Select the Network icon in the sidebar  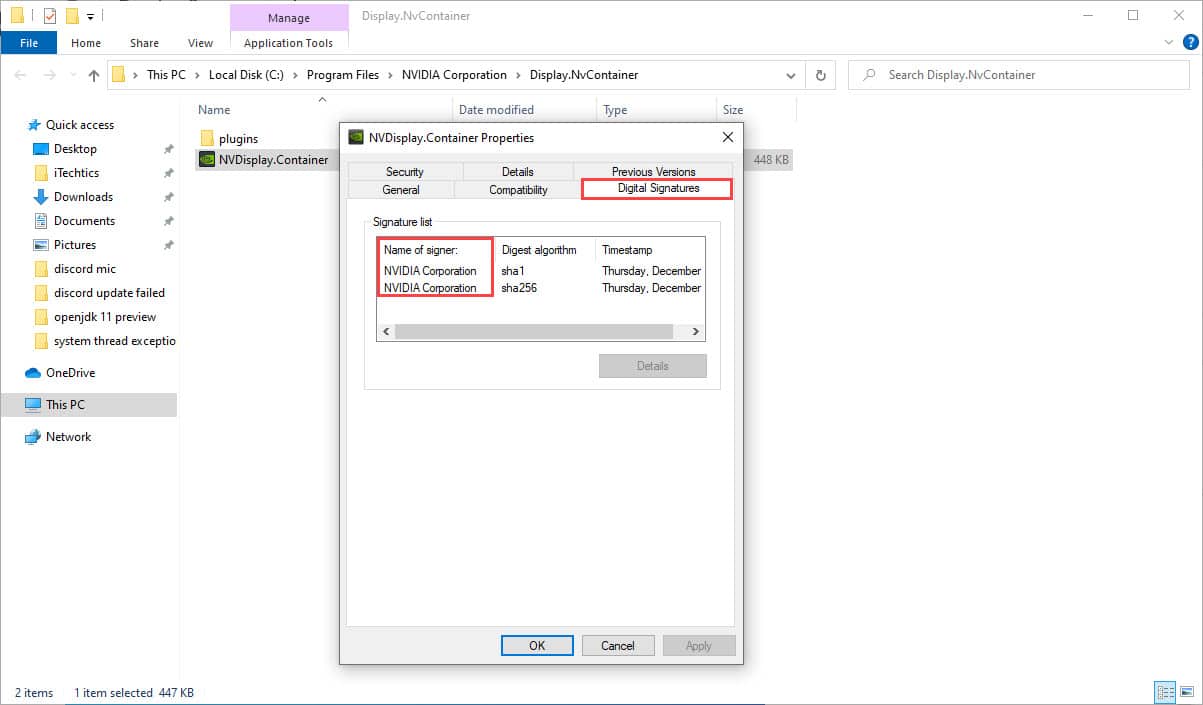33,437
